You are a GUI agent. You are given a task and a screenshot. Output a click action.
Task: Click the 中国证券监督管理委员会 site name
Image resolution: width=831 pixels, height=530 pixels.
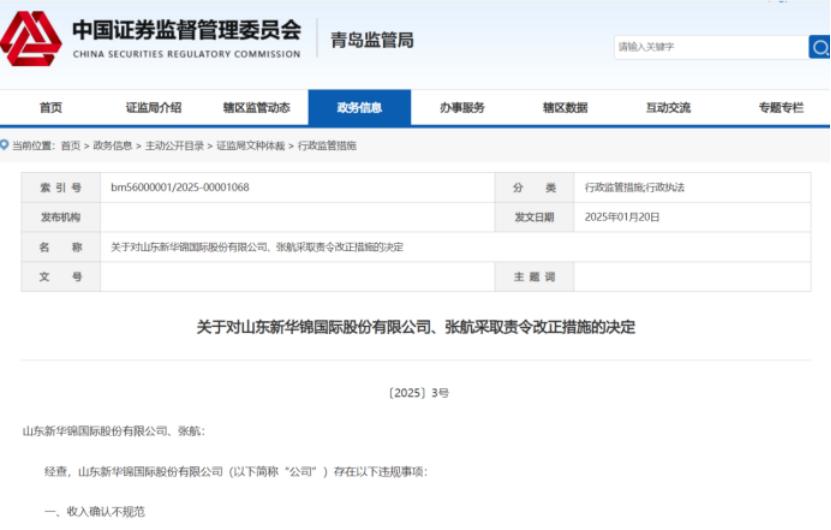(x=186, y=31)
